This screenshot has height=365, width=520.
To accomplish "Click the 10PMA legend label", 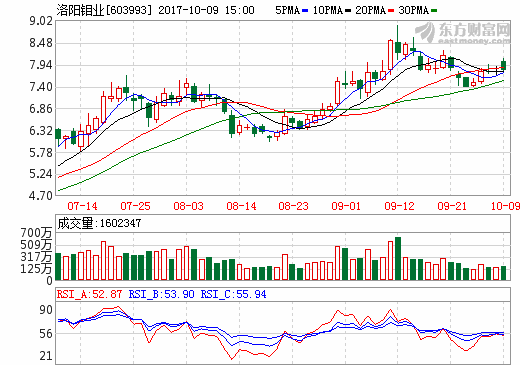I will 328,11.
